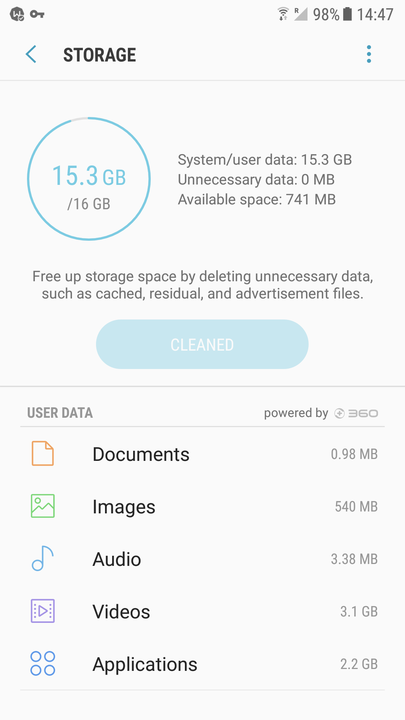Tap the battery icon in status bar
This screenshot has width=405, height=720.
[x=348, y=14]
